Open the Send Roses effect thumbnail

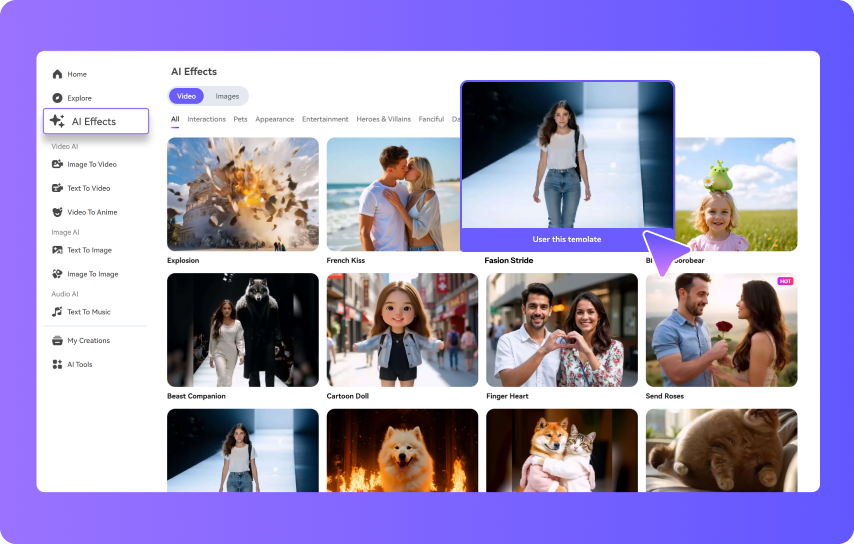click(722, 330)
